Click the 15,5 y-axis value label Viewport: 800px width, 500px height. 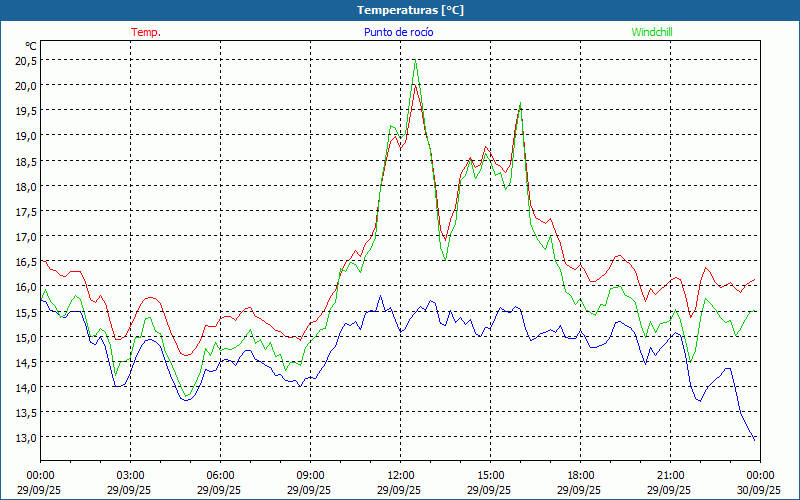(26, 312)
